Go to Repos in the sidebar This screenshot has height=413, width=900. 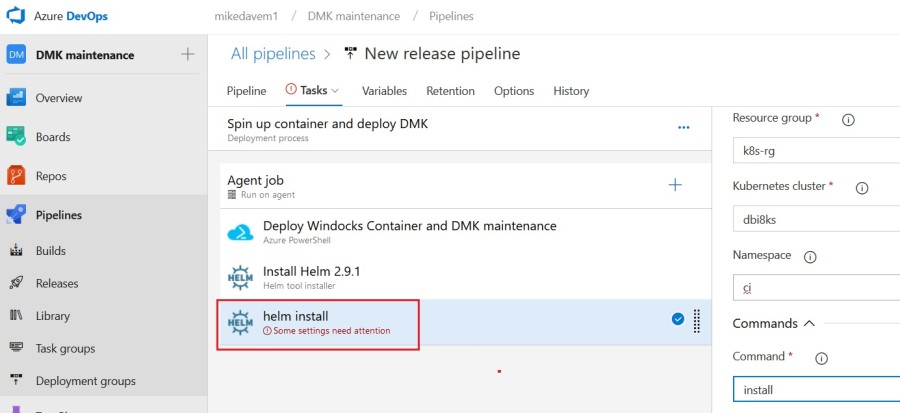50,176
